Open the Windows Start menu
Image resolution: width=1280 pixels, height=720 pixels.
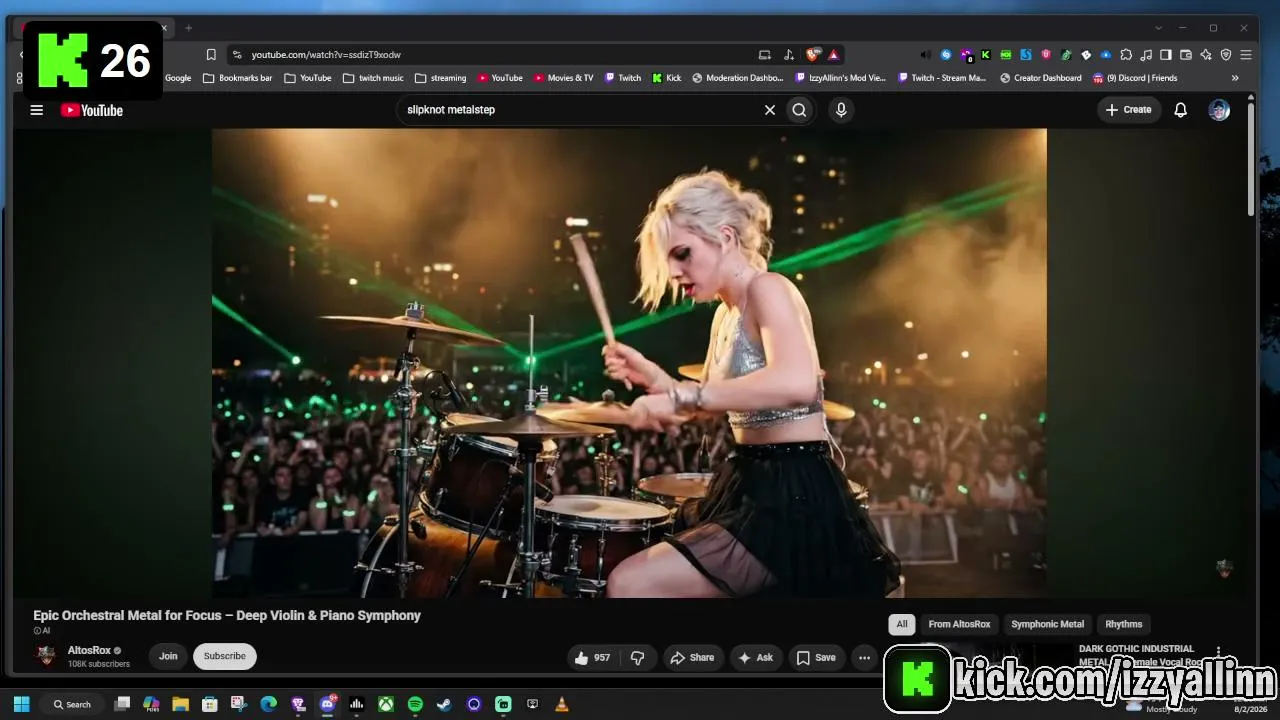point(21,704)
